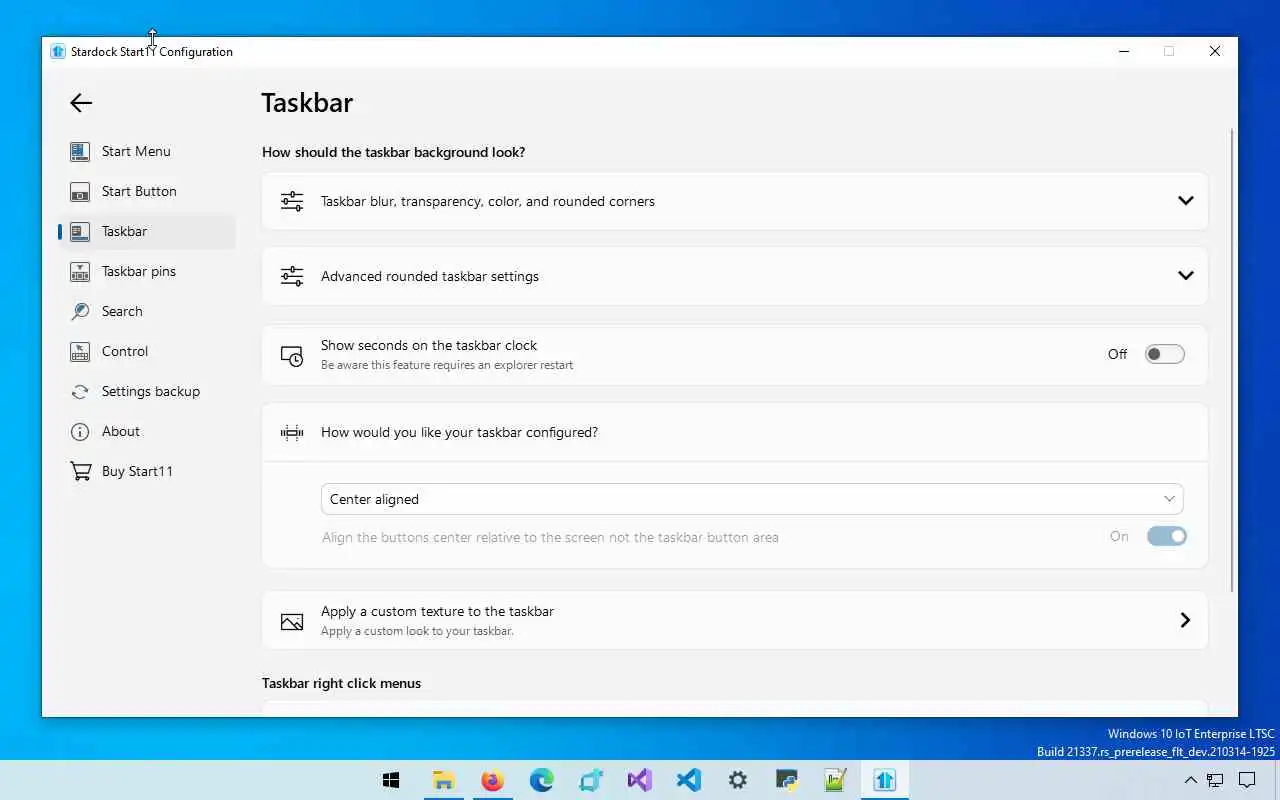This screenshot has width=1280, height=800.
Task: Click the About info icon
Action: [x=80, y=431]
